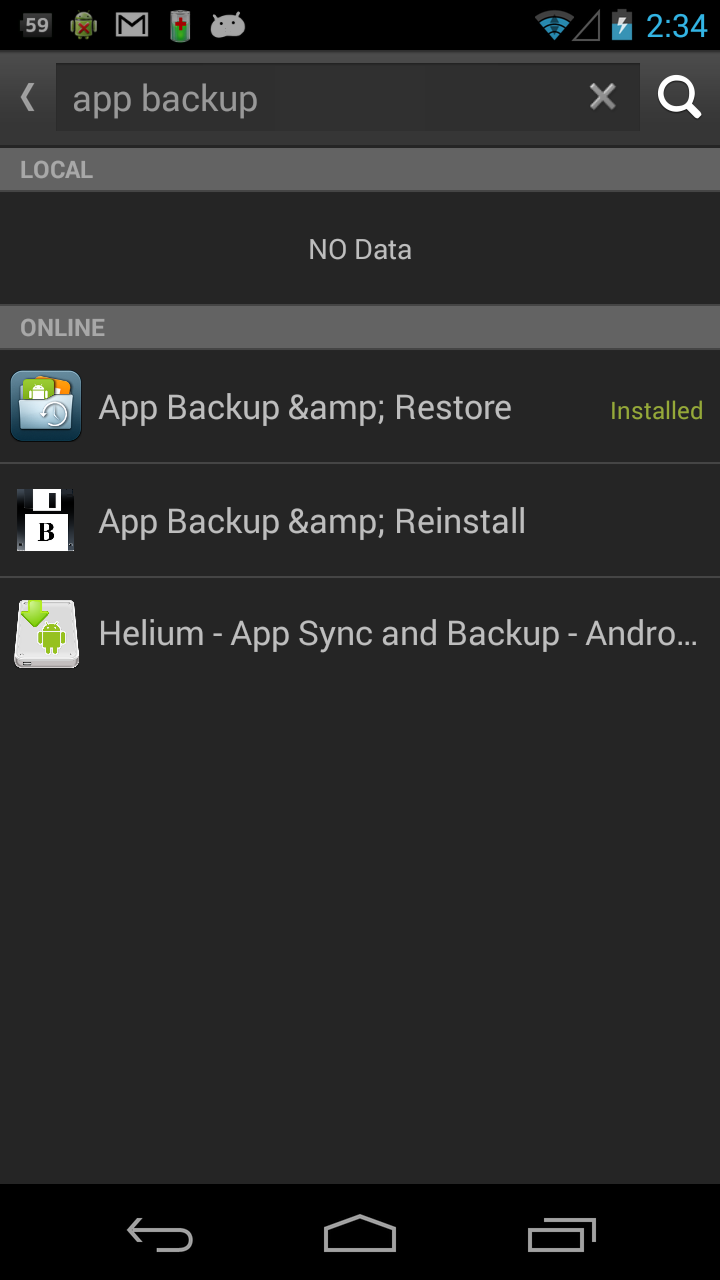
Task: Select the LOCAL section header
Action: 55,169
